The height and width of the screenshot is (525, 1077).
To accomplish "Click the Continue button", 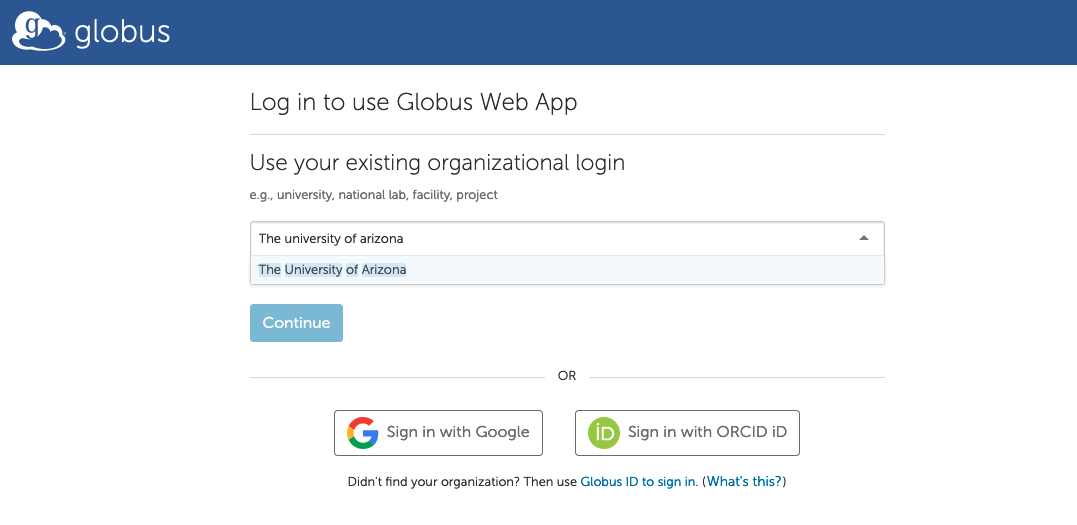I will [296, 323].
